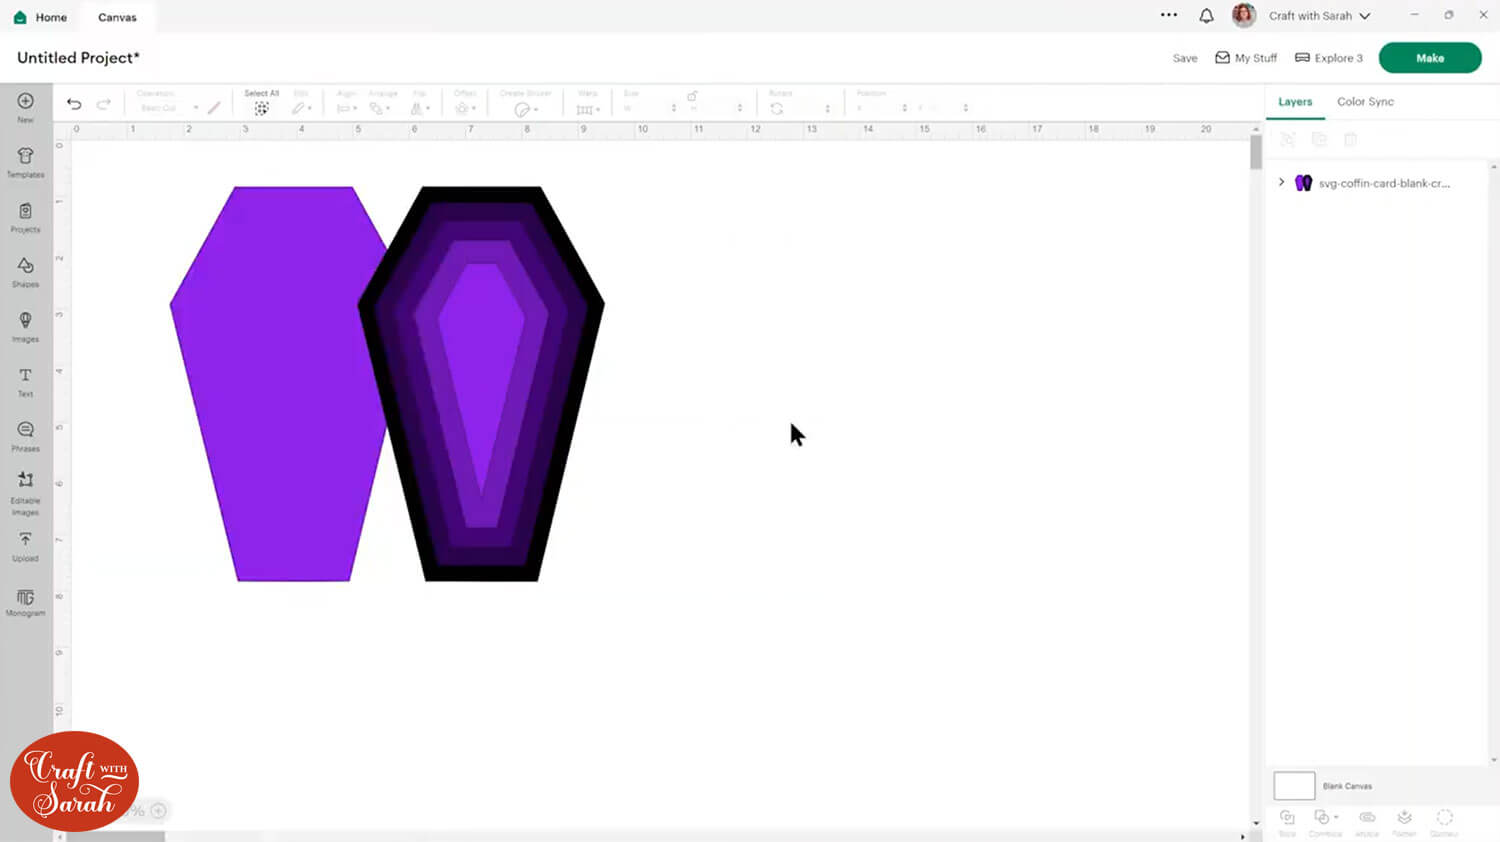Open the Edit dropdown
The image size is (1500, 842).
pos(301,108)
